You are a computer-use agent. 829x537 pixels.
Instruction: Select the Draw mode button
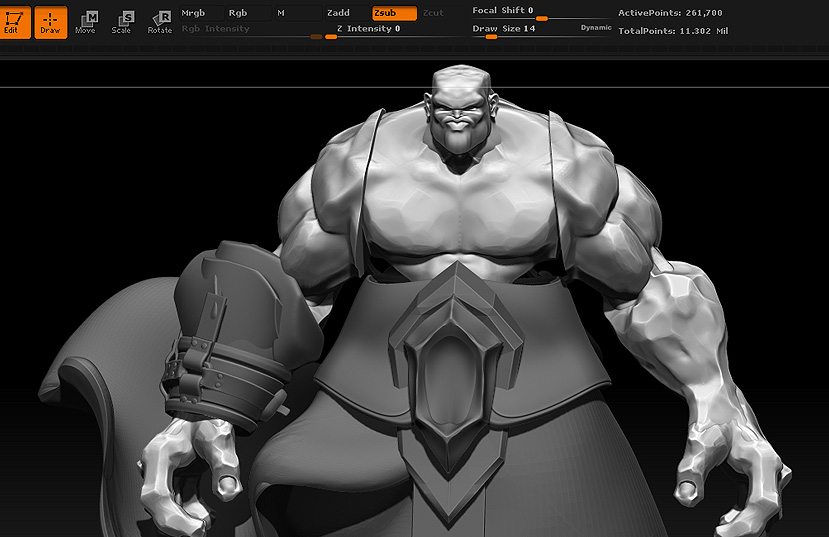(51, 22)
